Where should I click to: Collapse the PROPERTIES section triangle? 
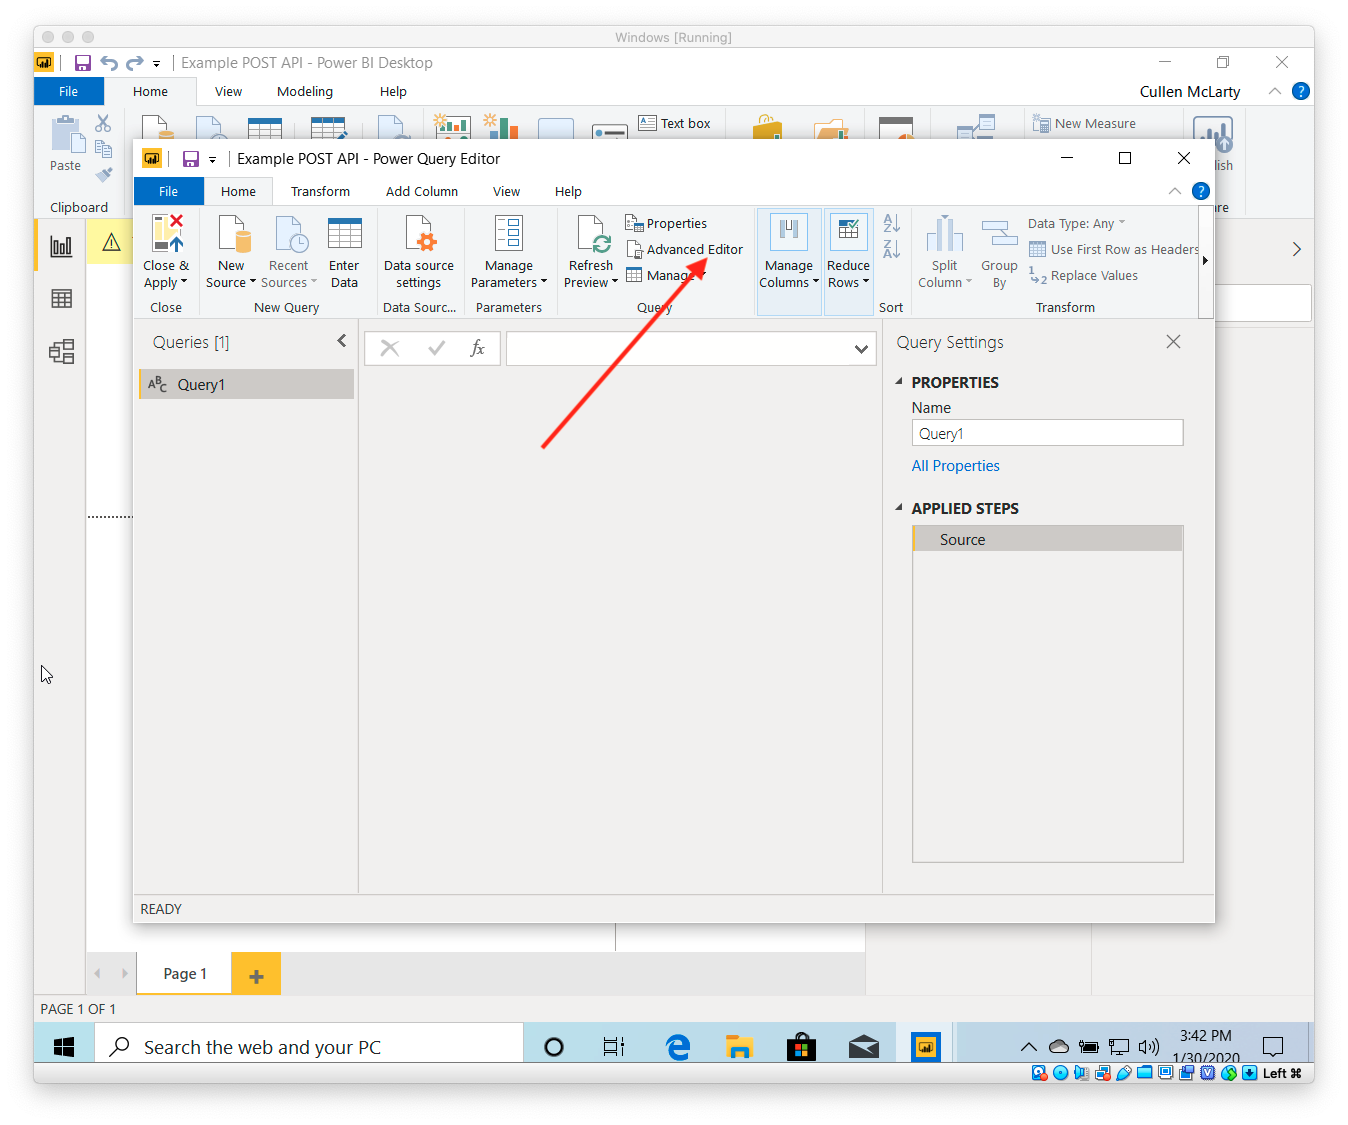pyautogui.click(x=899, y=381)
